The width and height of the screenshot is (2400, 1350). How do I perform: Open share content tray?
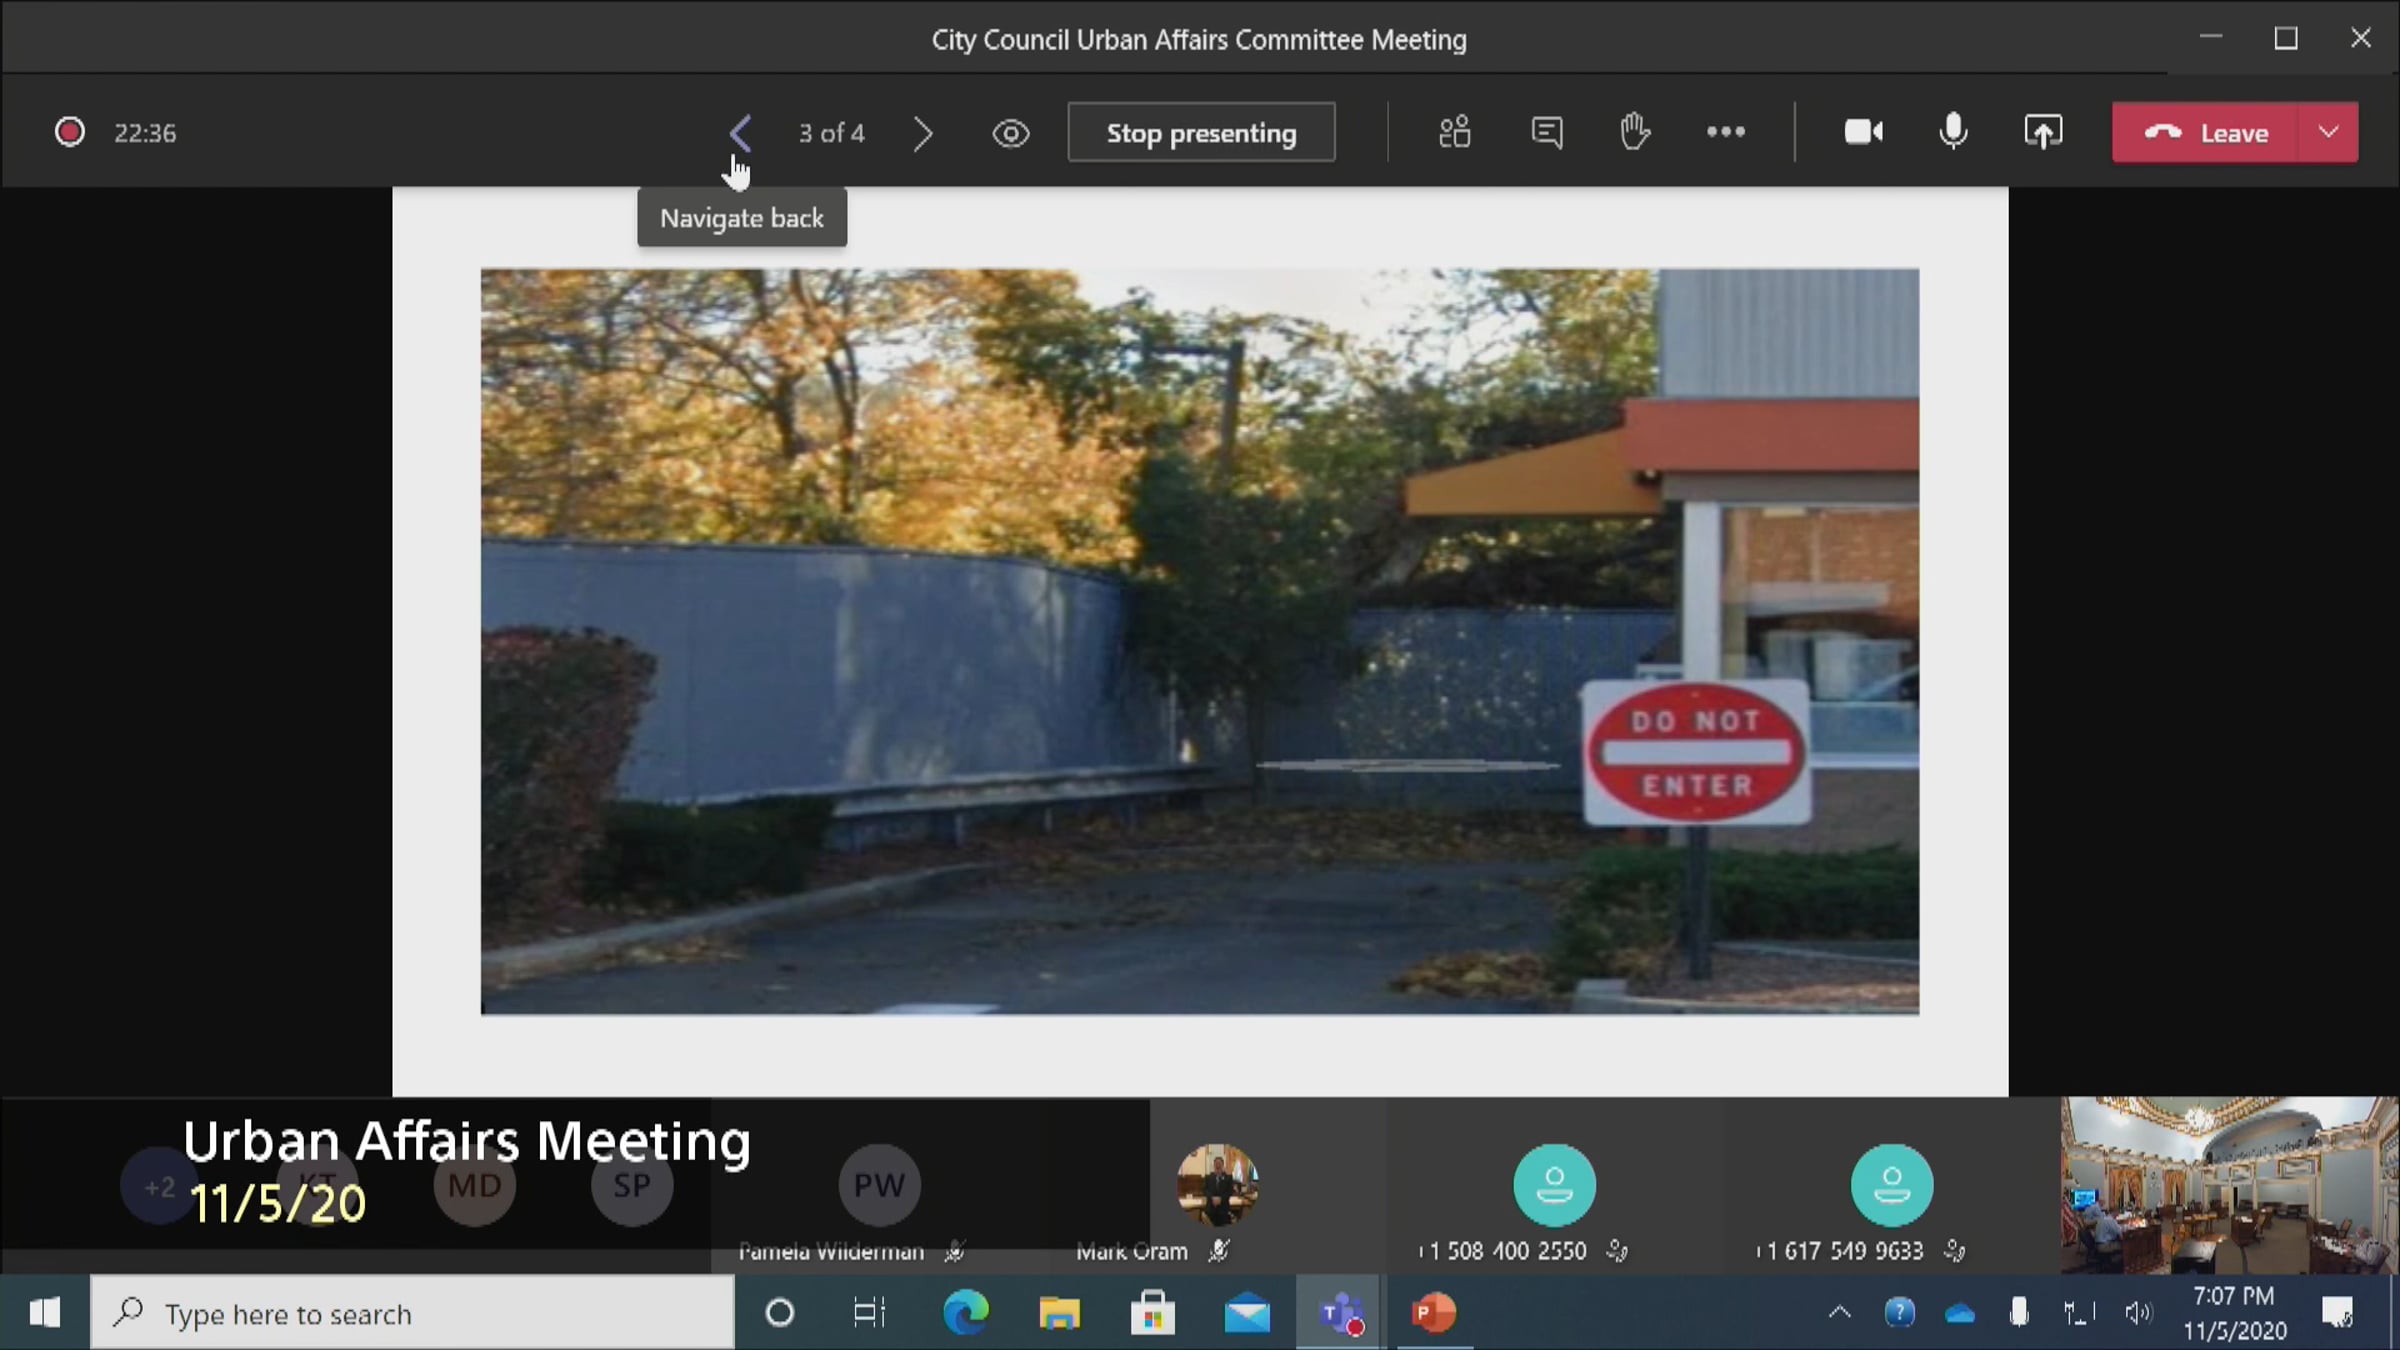(x=2043, y=132)
